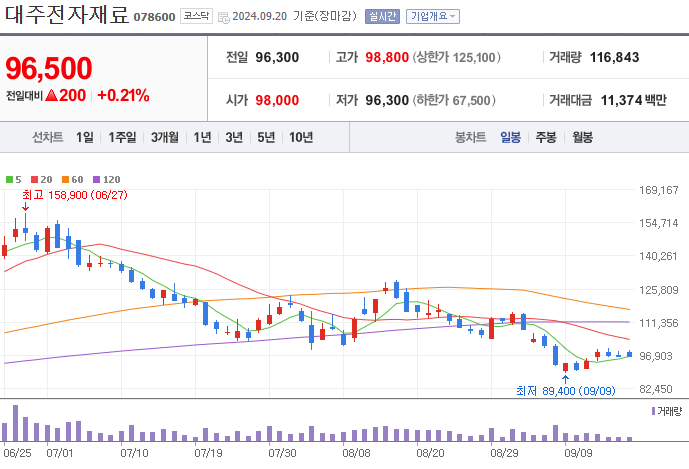Click the 봉차트 label

(470, 138)
